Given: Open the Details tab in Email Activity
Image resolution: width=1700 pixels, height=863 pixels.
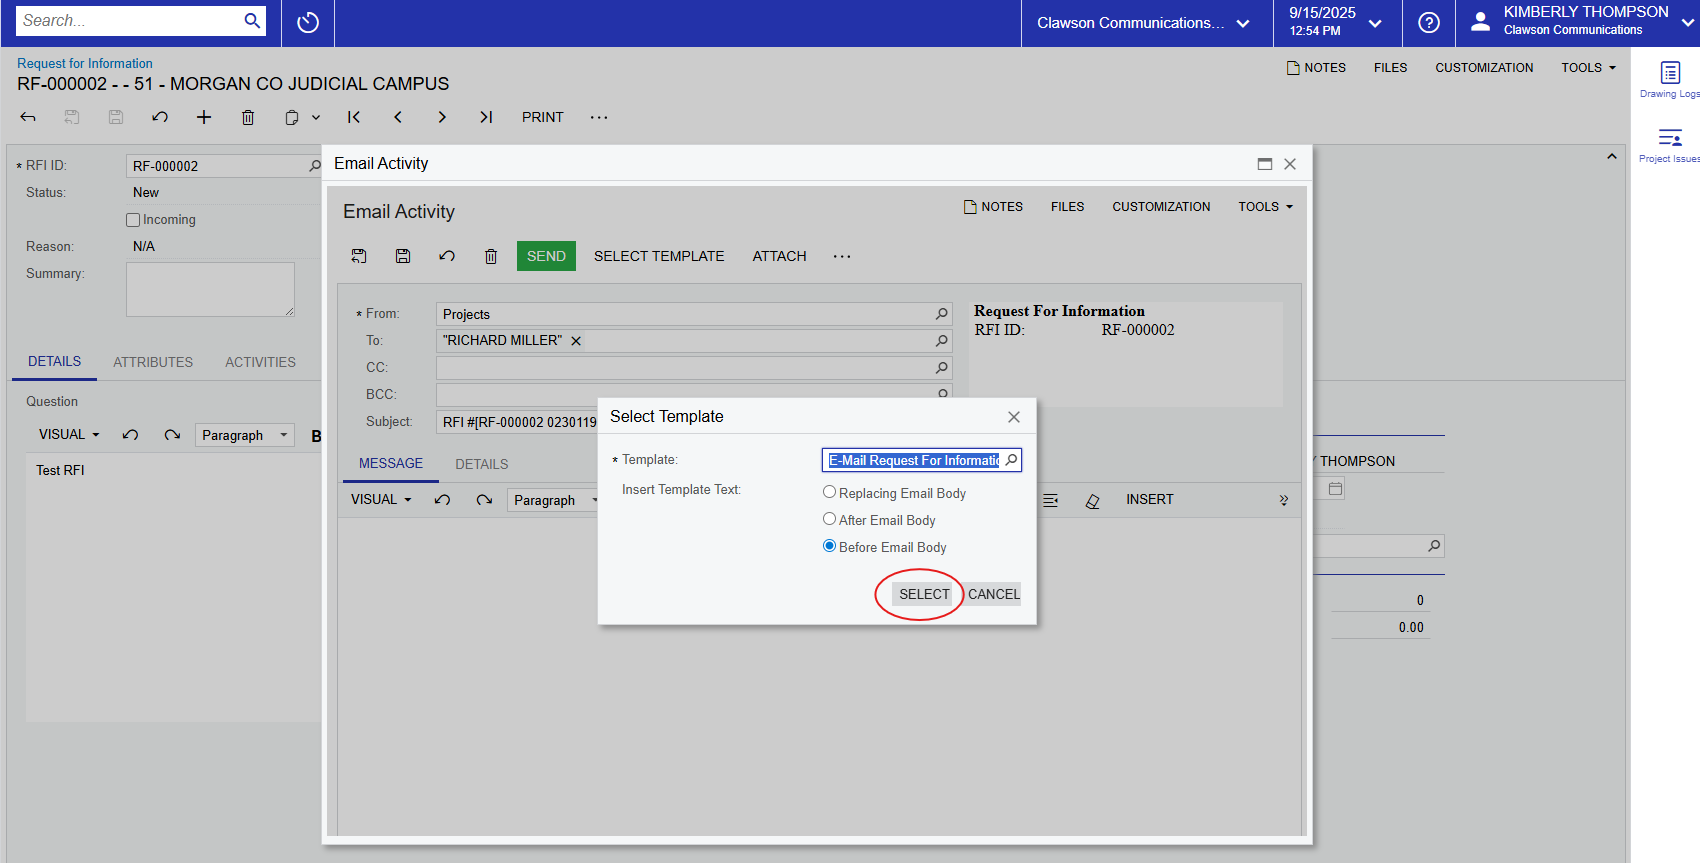Looking at the screenshot, I should 481,464.
